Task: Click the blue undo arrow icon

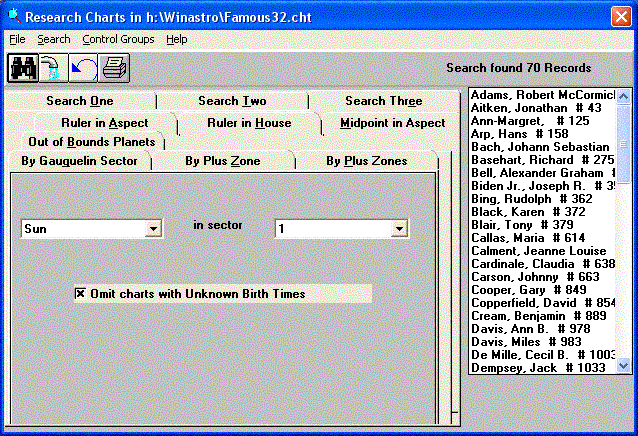Action: tap(83, 68)
